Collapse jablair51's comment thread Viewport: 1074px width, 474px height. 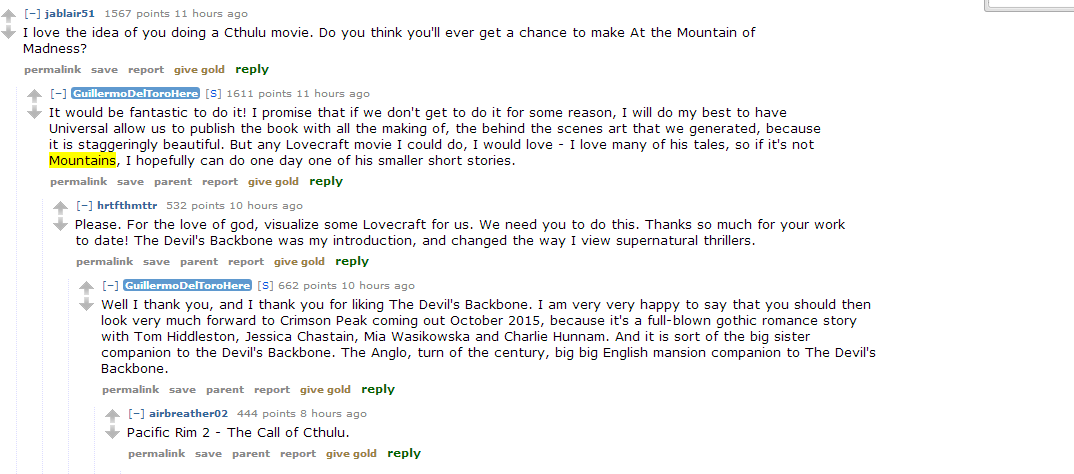tap(32, 14)
